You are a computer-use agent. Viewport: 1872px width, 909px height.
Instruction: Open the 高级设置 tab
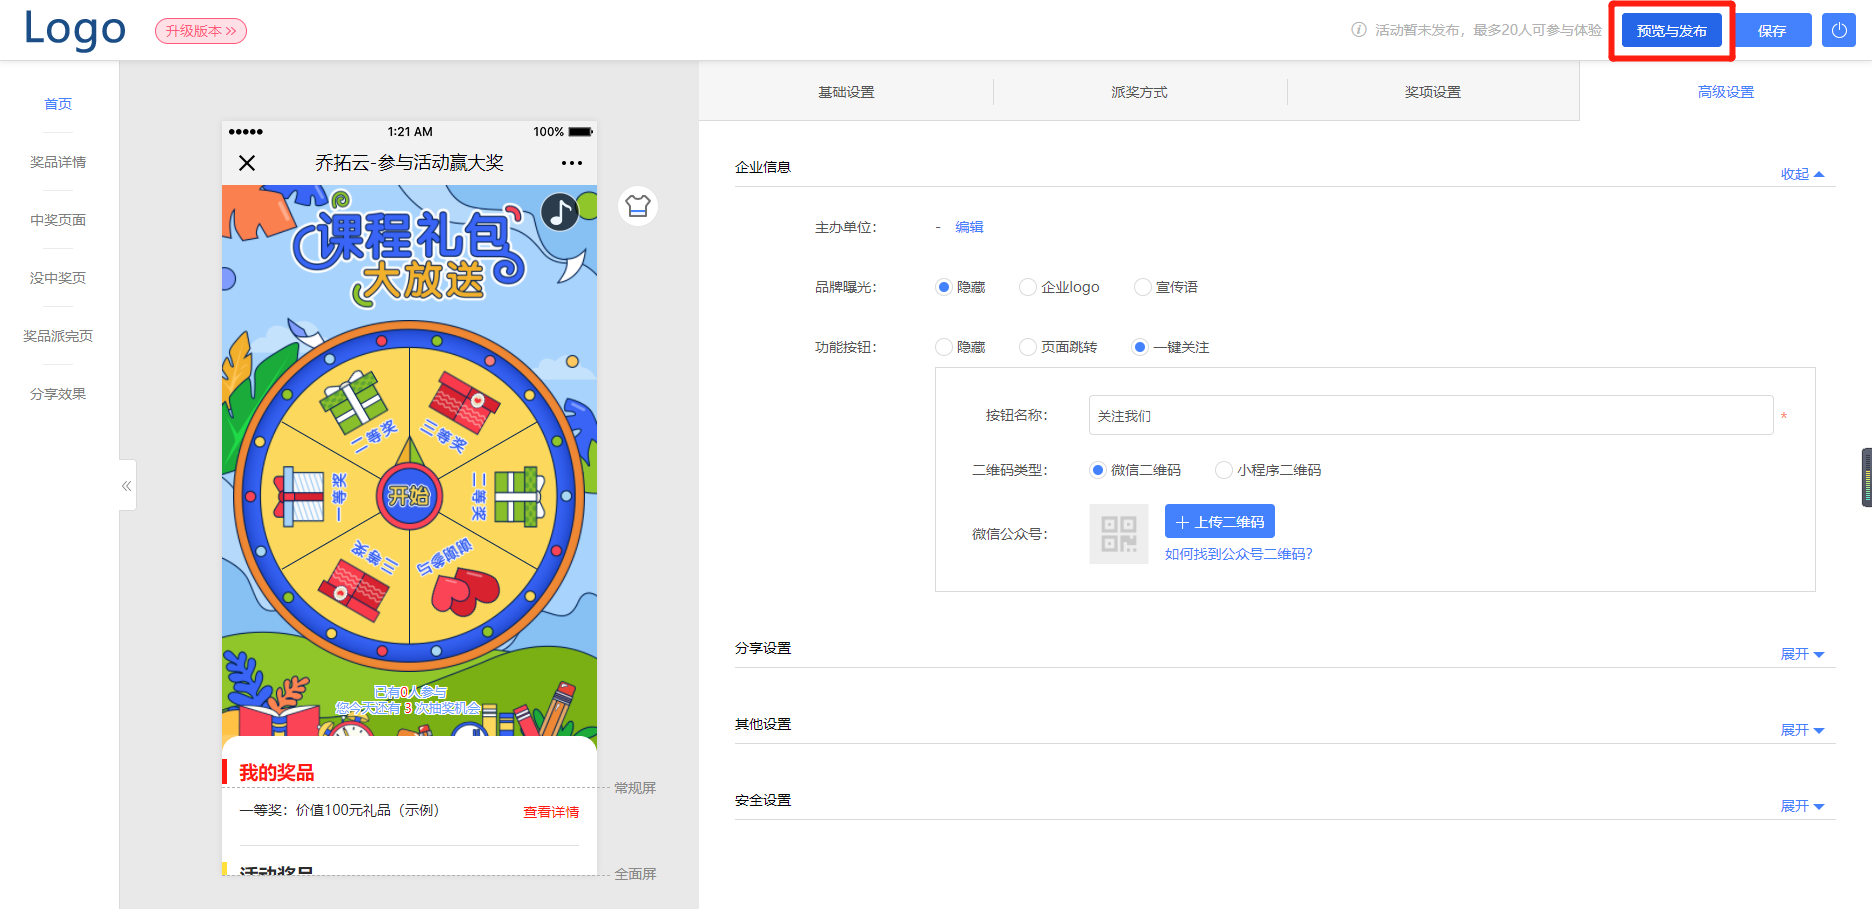point(1726,92)
